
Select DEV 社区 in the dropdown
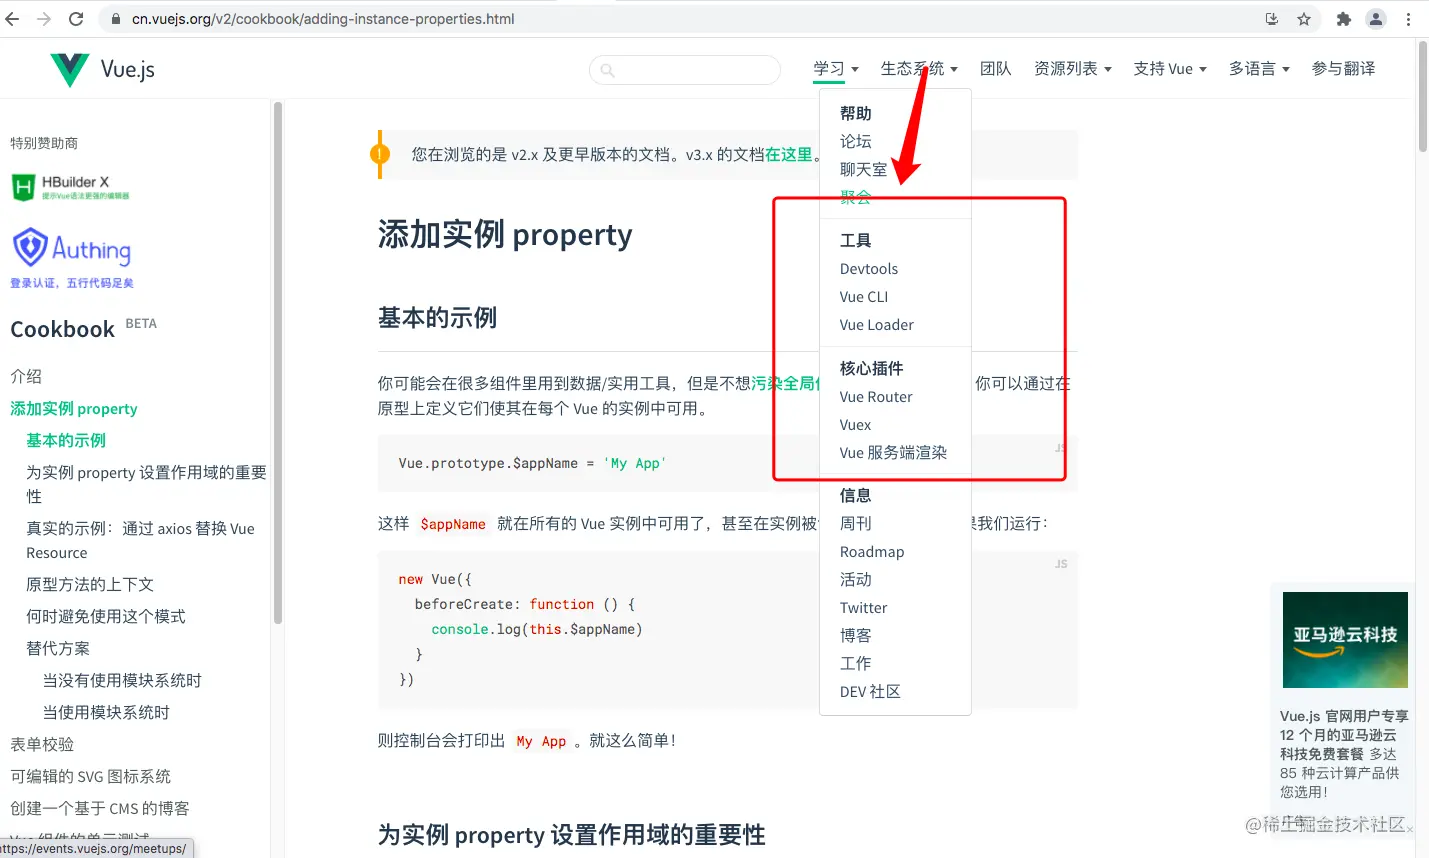pos(870,692)
